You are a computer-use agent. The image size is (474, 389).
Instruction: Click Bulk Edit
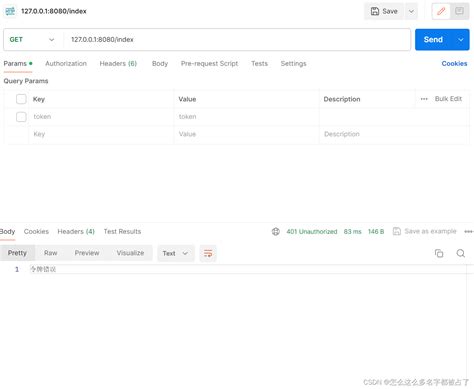pos(448,99)
